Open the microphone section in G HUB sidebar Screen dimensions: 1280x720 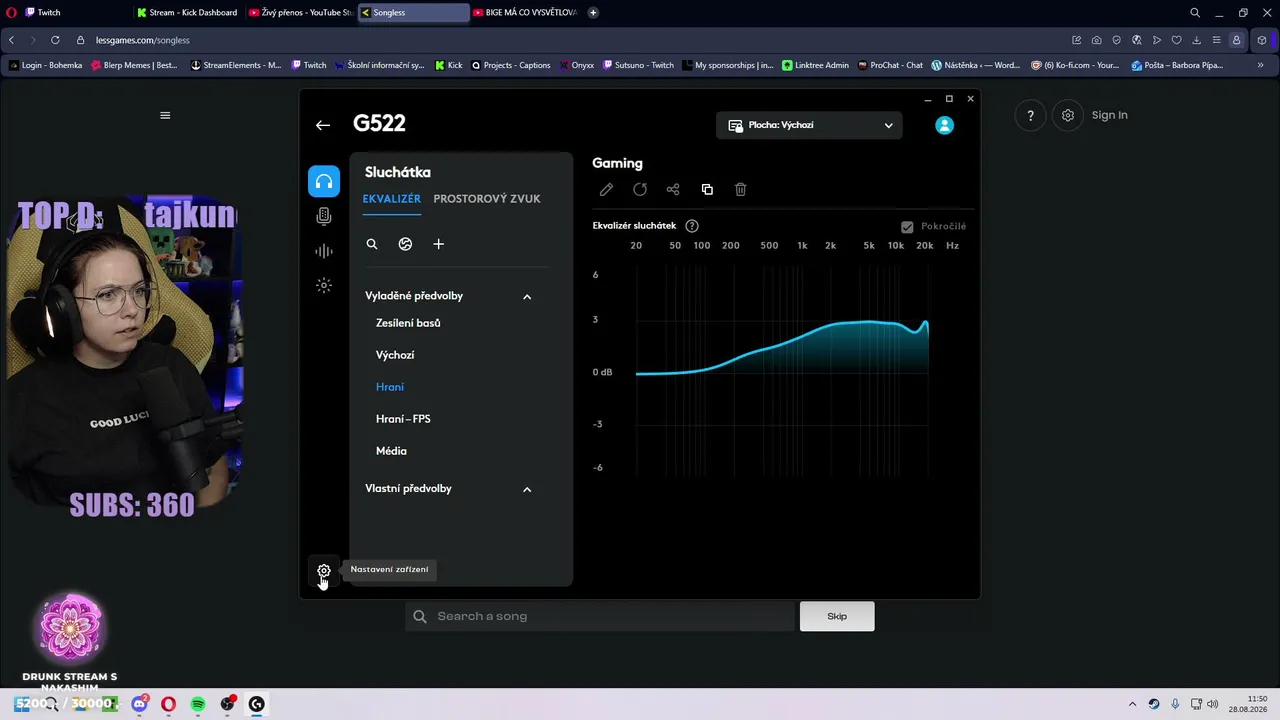pos(324,216)
